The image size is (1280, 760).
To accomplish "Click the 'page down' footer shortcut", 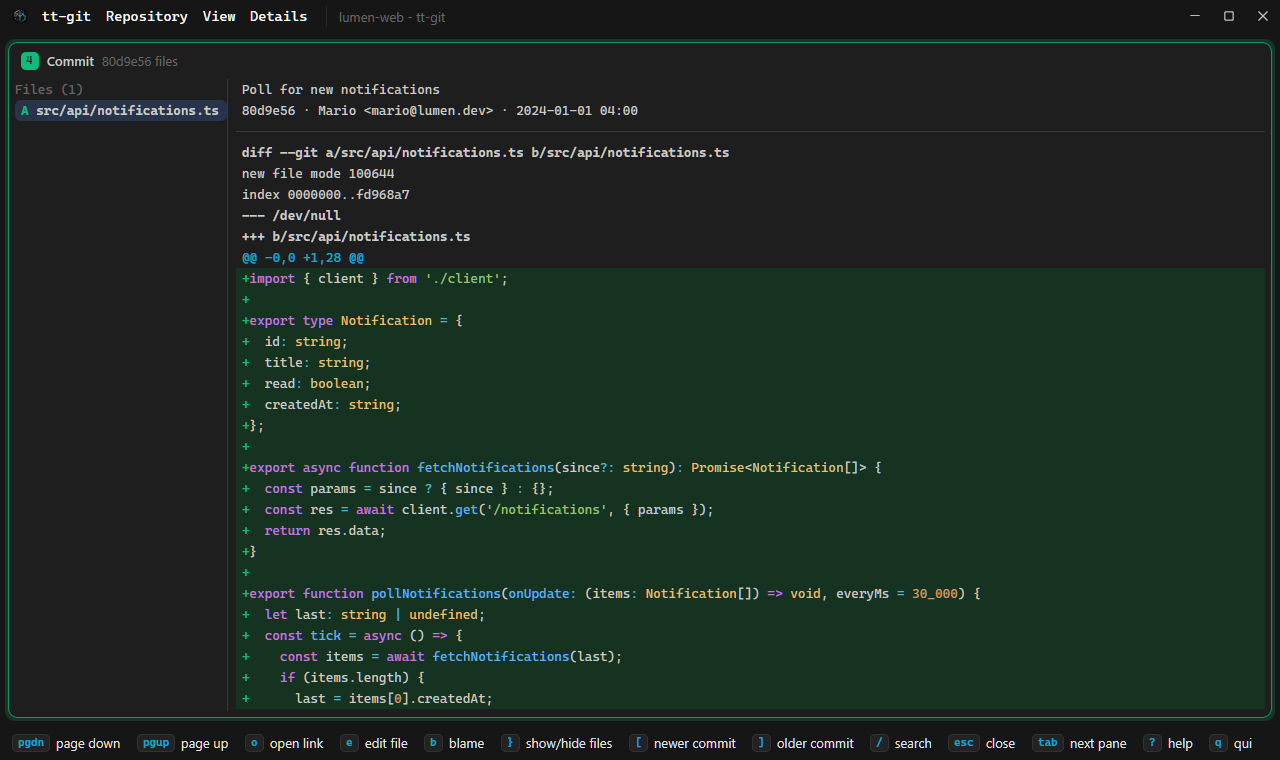I will coord(66,743).
